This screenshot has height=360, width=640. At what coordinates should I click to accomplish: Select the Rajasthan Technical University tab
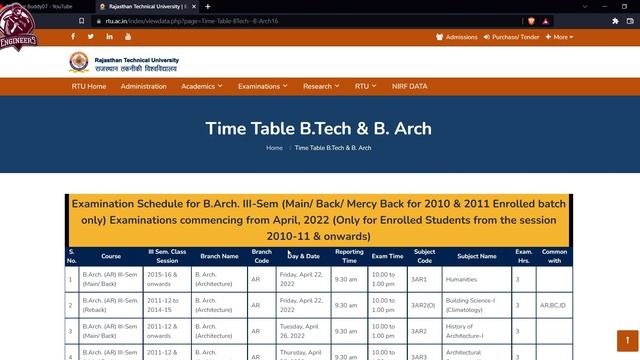[x=147, y=7]
